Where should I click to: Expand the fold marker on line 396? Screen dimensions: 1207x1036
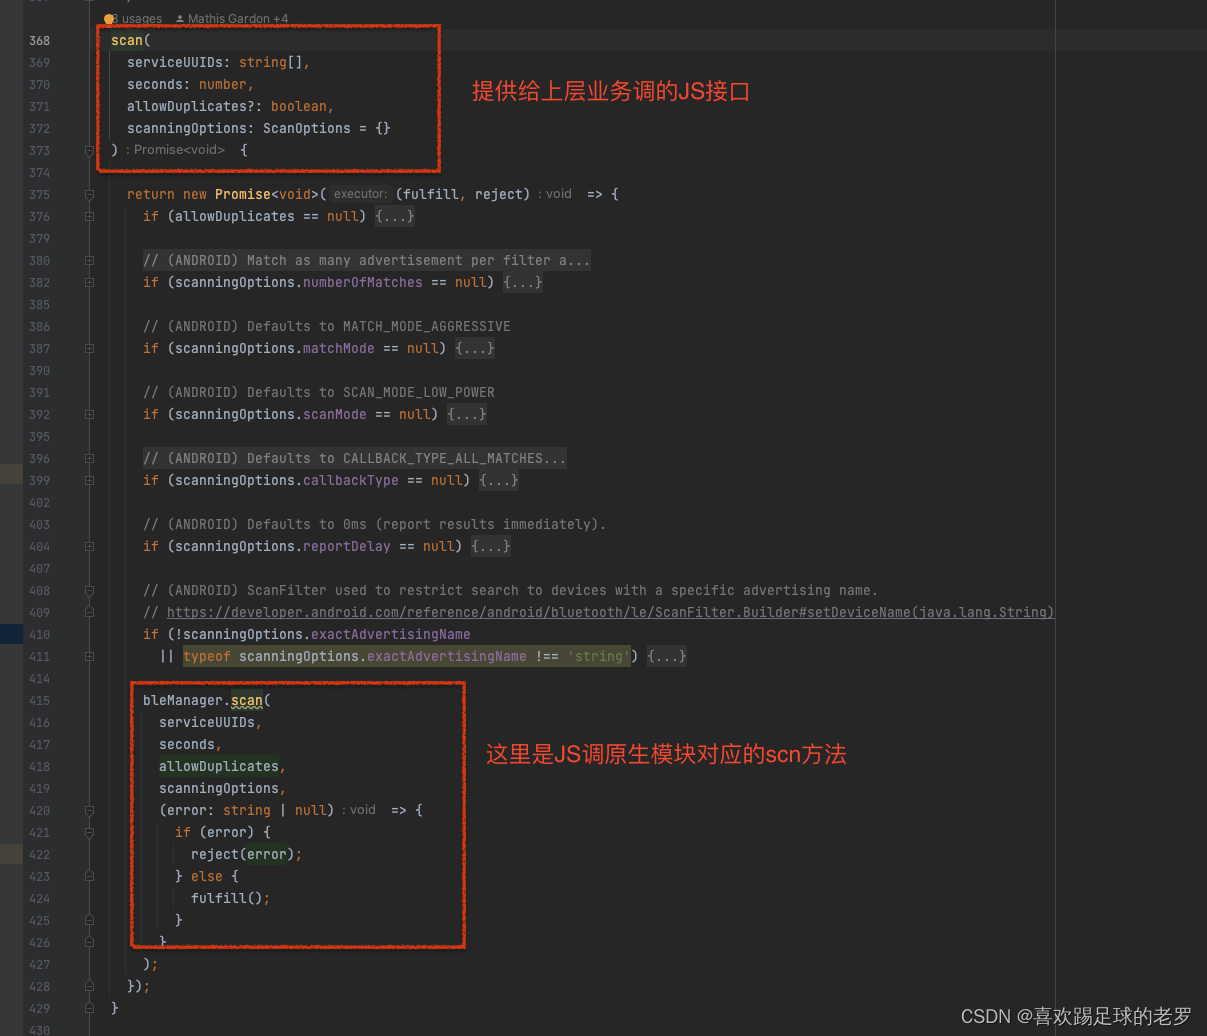pos(89,459)
